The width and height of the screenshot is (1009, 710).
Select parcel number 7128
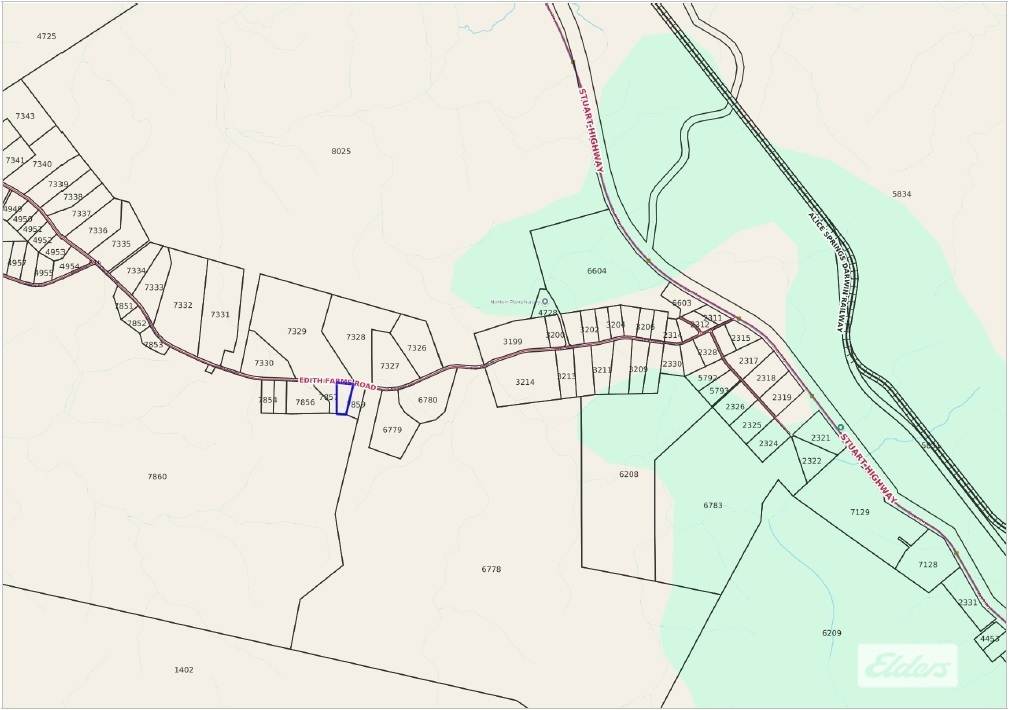tap(927, 565)
